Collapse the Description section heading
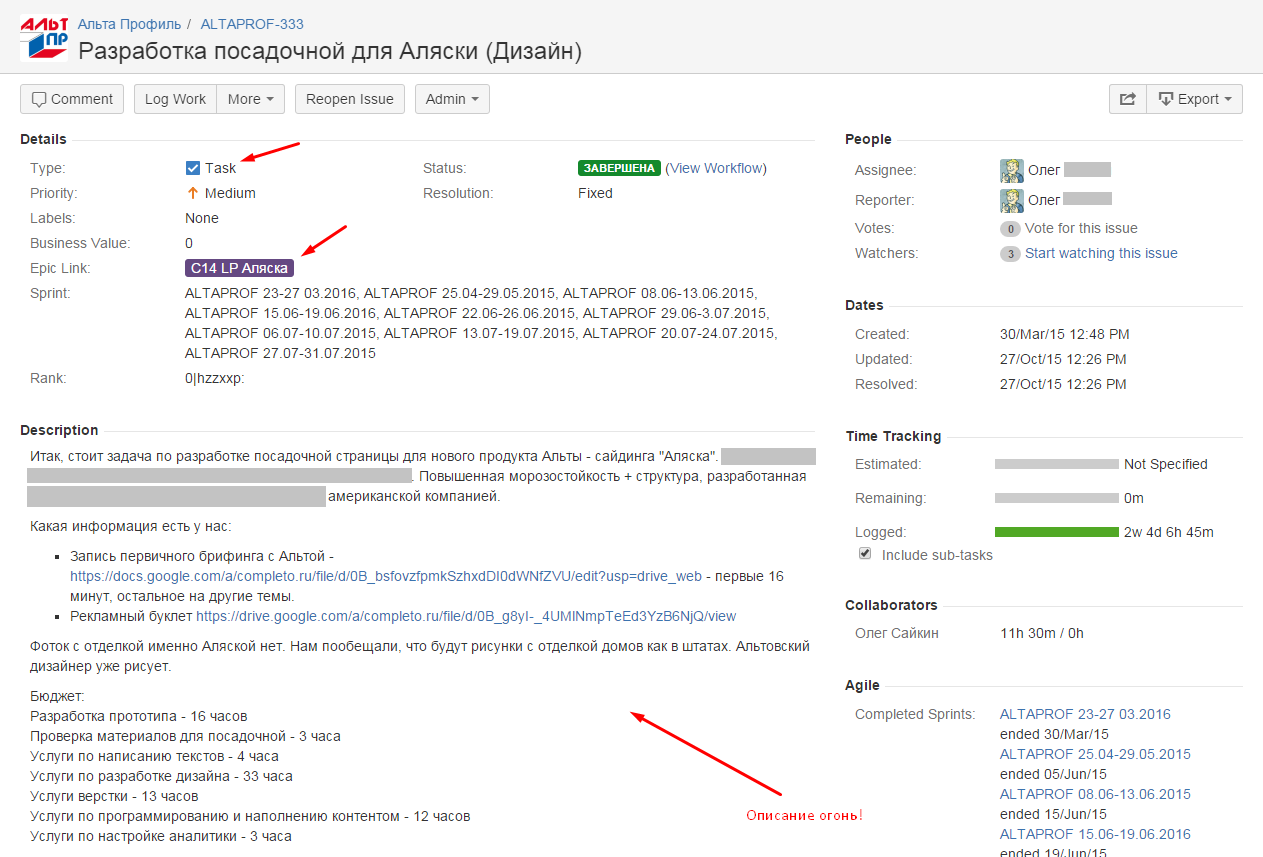 tap(59, 430)
